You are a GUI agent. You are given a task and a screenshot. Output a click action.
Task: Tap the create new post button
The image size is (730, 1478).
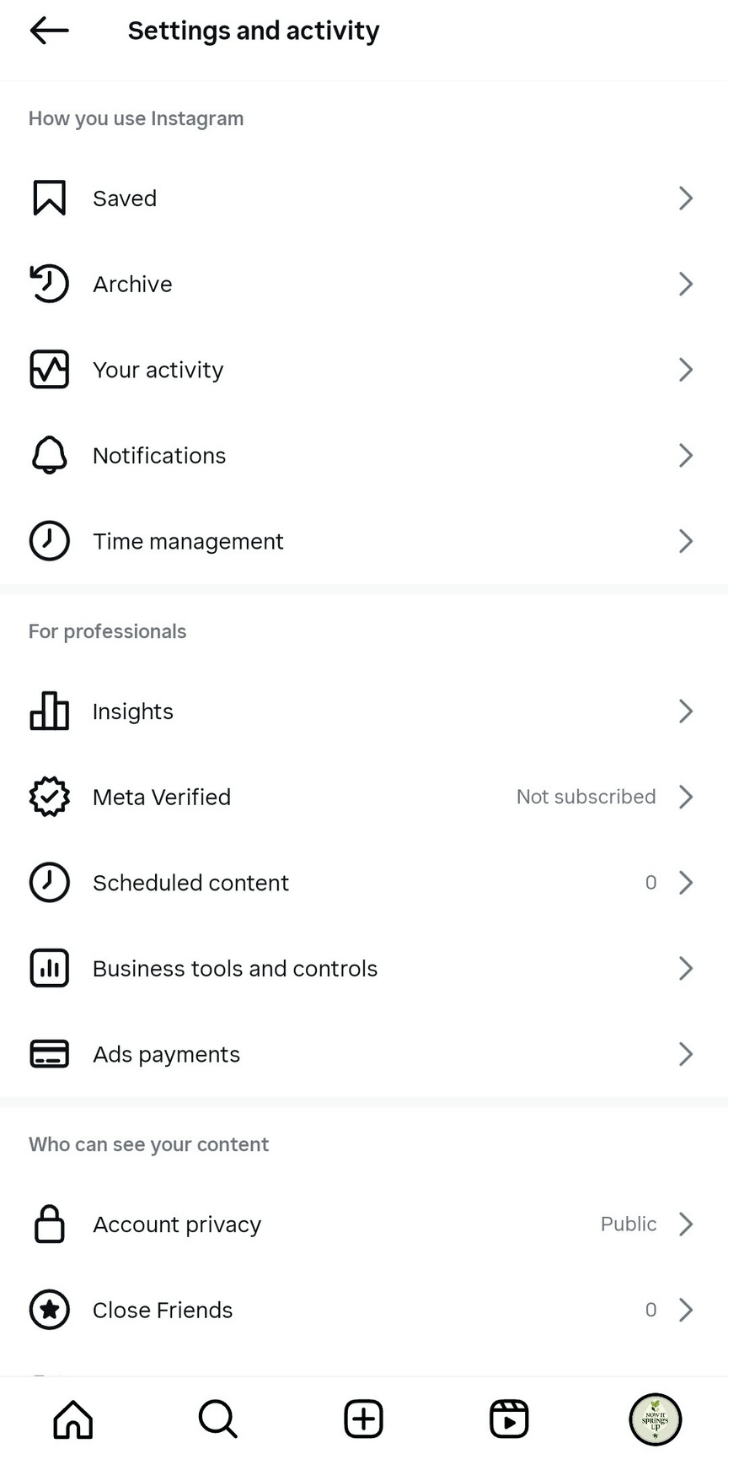point(364,1419)
